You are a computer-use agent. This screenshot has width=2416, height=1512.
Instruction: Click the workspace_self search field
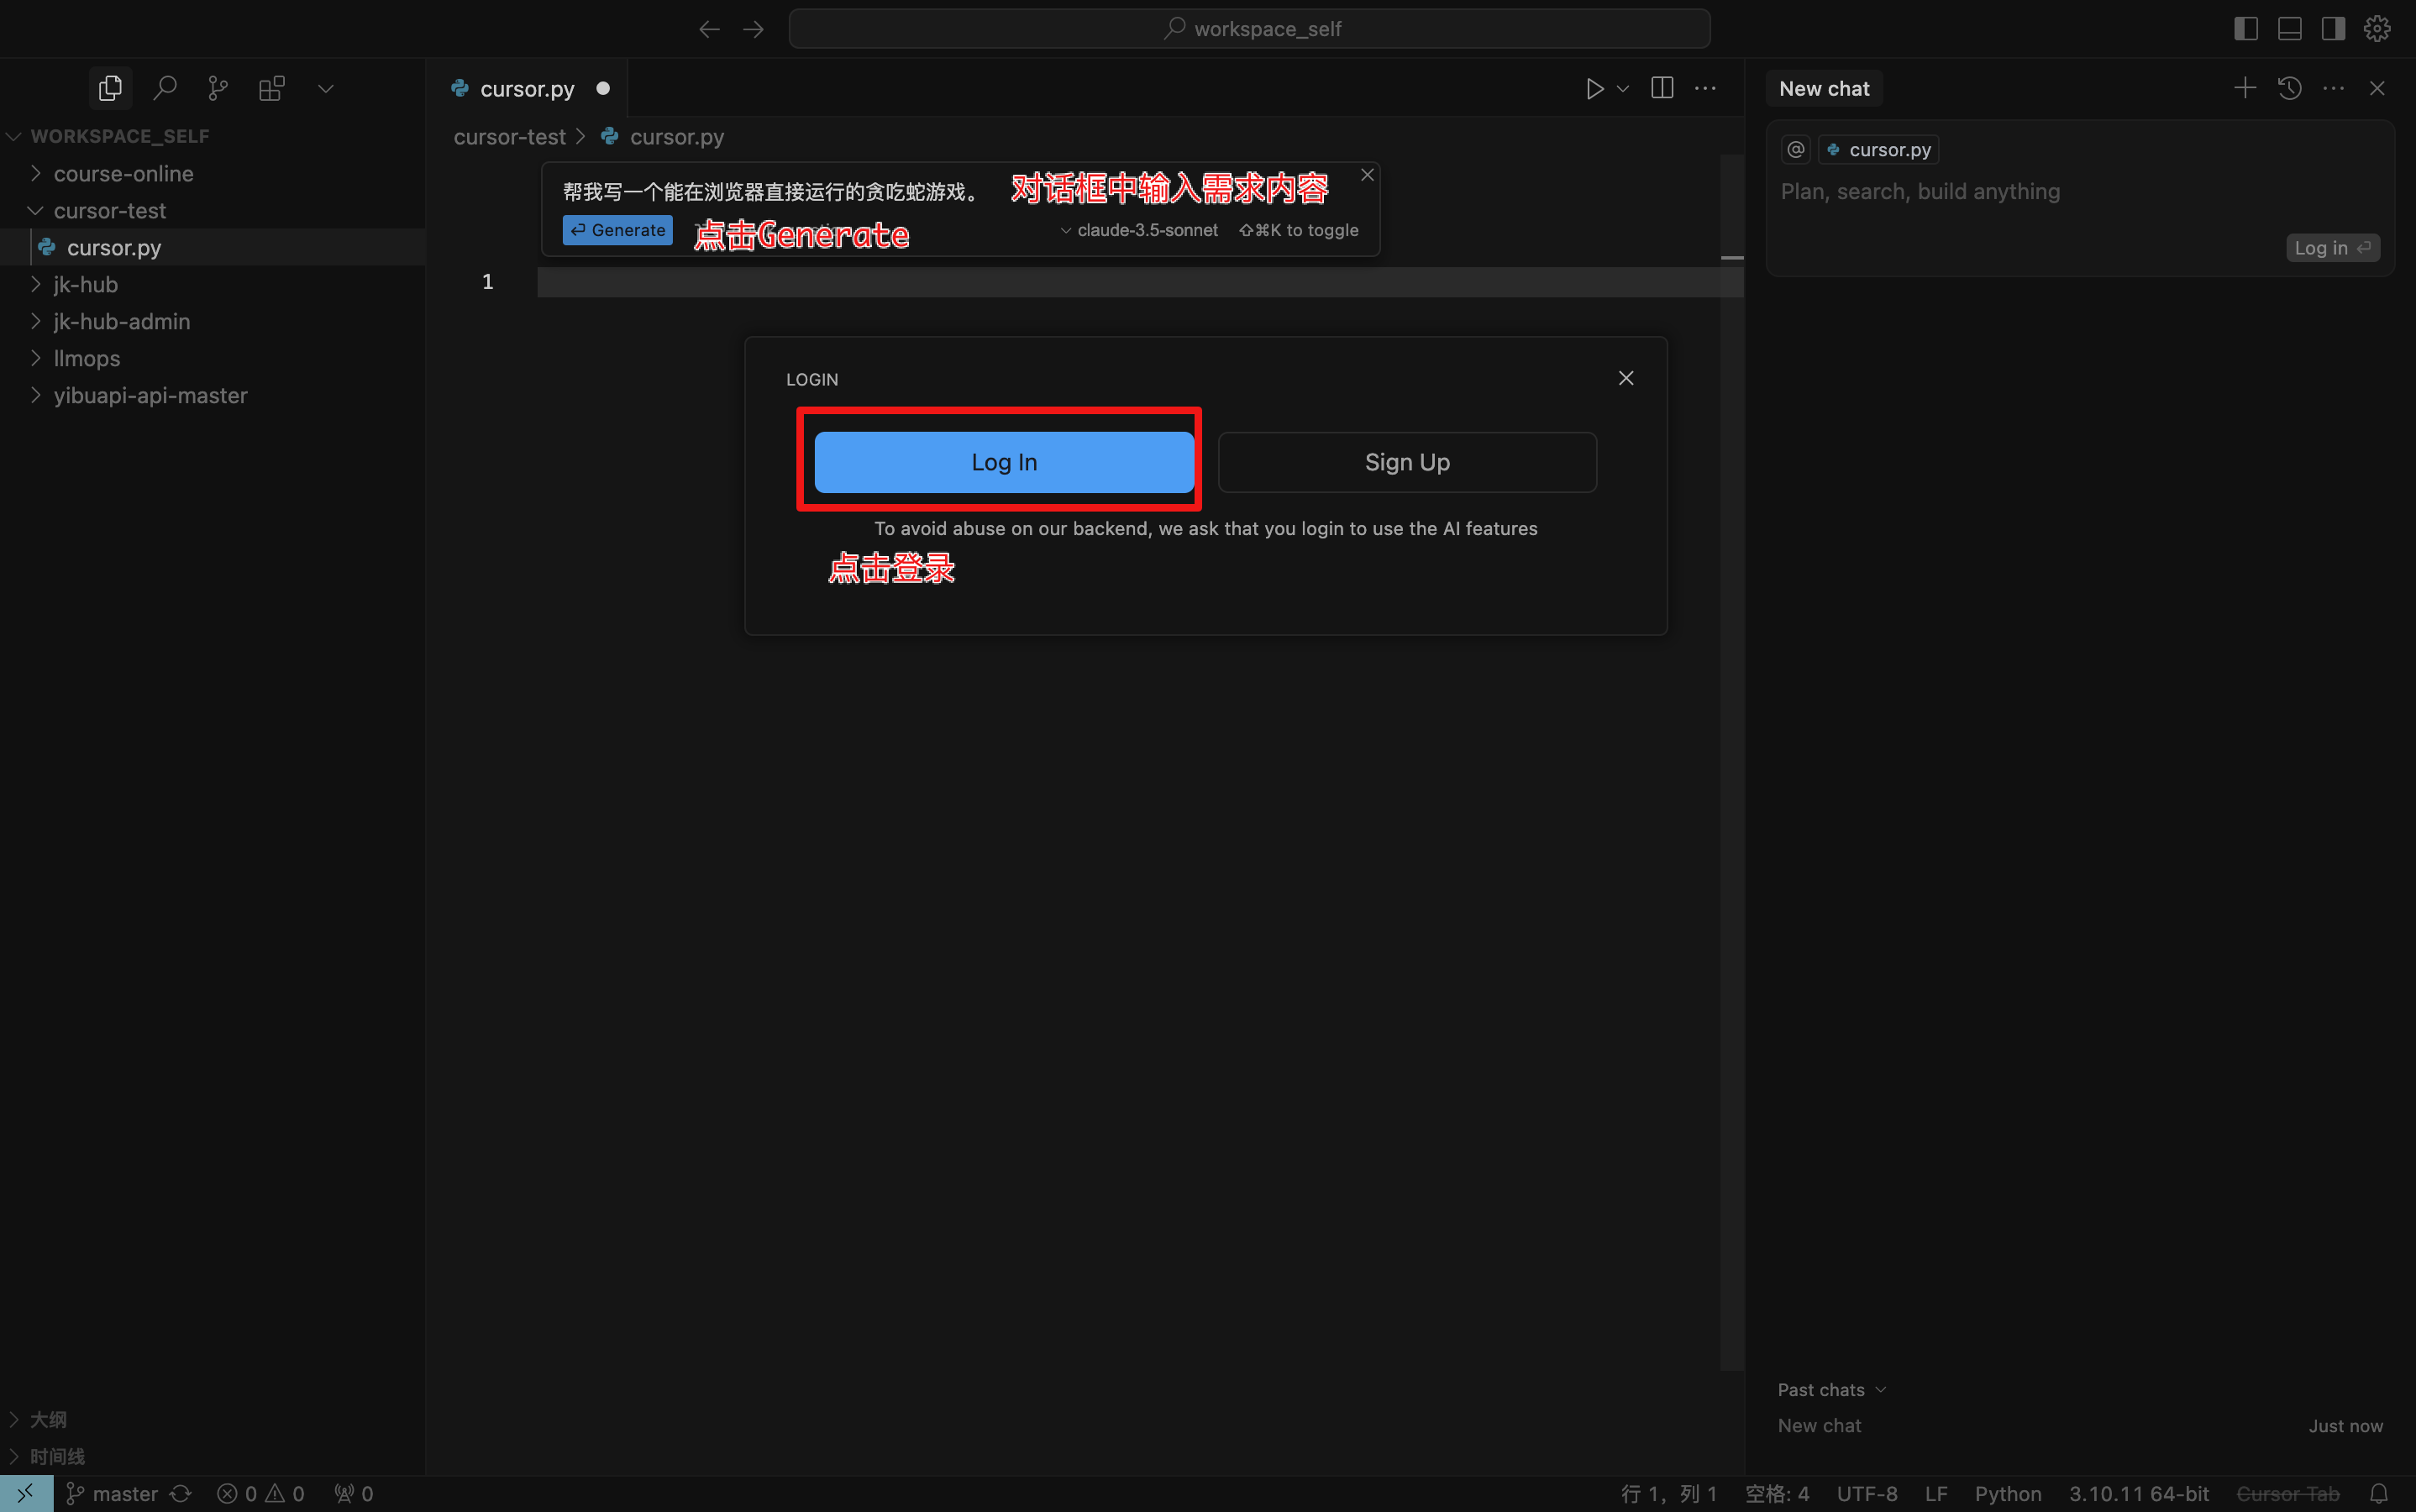1249,28
